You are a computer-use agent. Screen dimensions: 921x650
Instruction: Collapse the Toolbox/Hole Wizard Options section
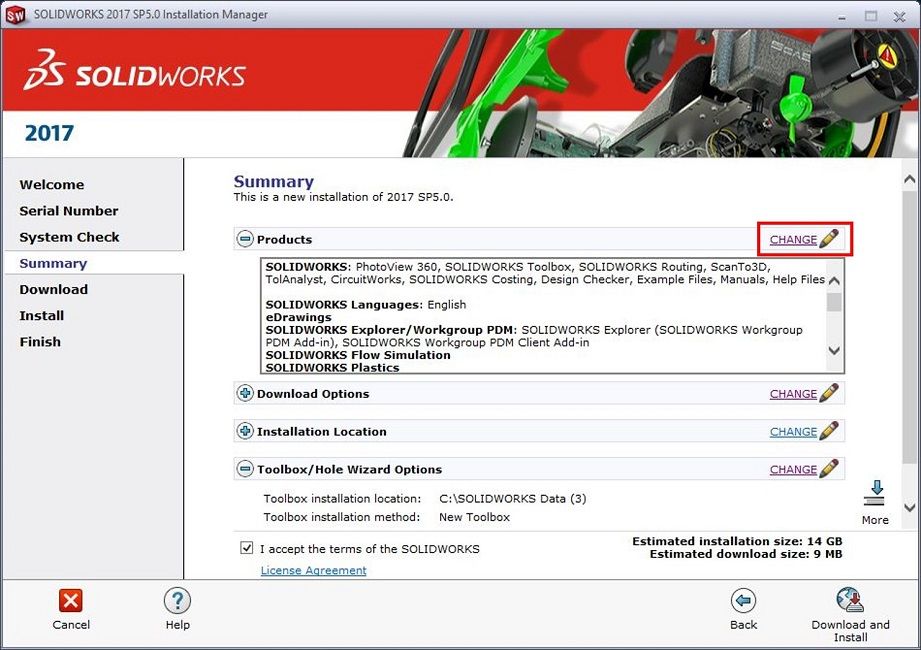pos(245,469)
